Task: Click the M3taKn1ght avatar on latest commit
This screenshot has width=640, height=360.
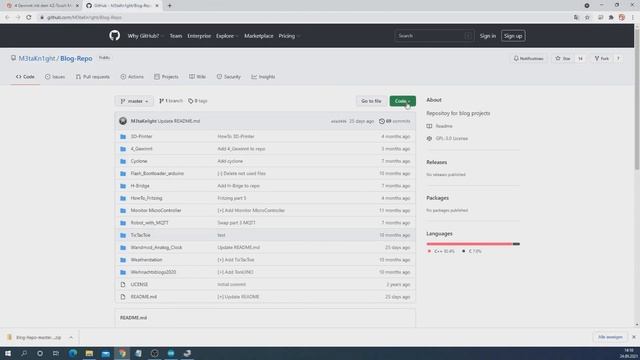Action: coord(123,121)
